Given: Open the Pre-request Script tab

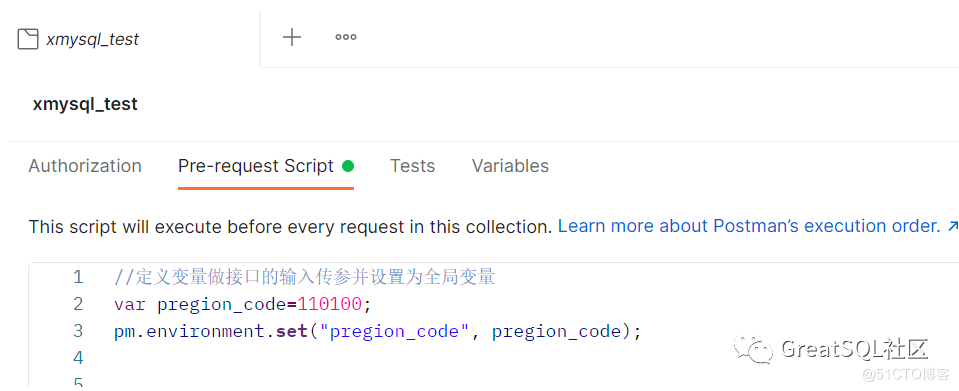Looking at the screenshot, I should click(x=256, y=166).
